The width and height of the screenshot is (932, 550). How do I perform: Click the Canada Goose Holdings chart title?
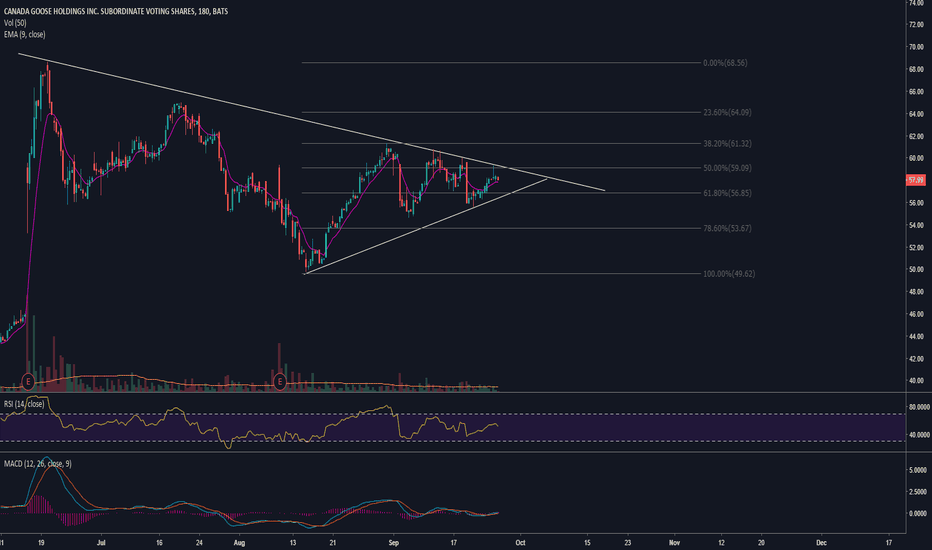tap(115, 11)
